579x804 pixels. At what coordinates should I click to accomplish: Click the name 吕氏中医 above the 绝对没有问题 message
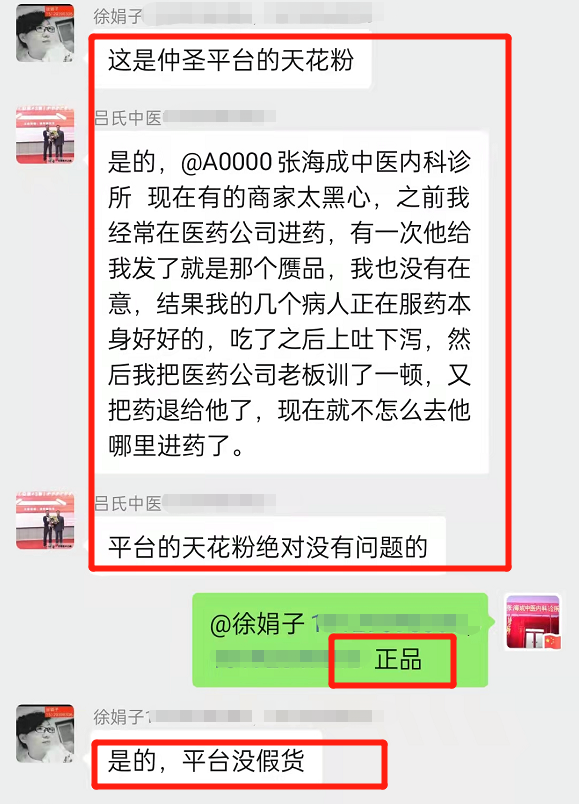(127, 504)
